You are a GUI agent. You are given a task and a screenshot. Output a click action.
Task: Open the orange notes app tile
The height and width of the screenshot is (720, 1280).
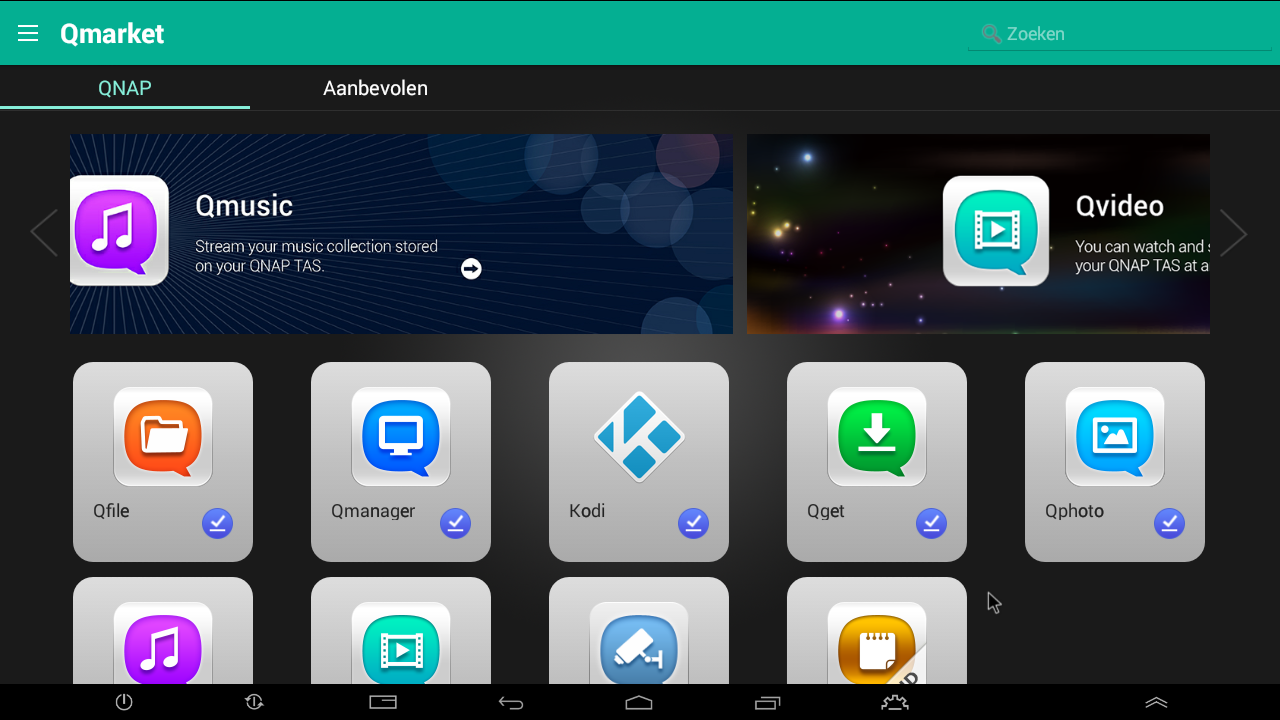click(x=877, y=631)
